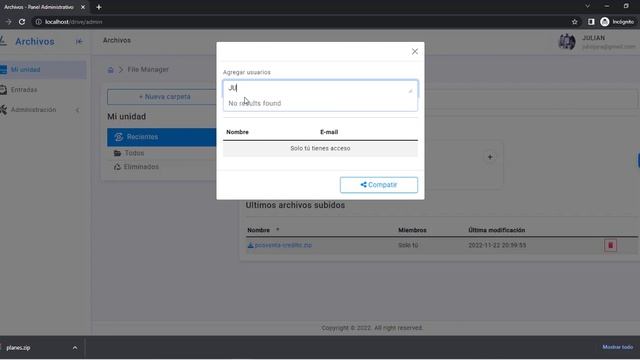Collapse the sidebar with toggle icon
This screenshot has height=360, width=640.
[79, 41]
